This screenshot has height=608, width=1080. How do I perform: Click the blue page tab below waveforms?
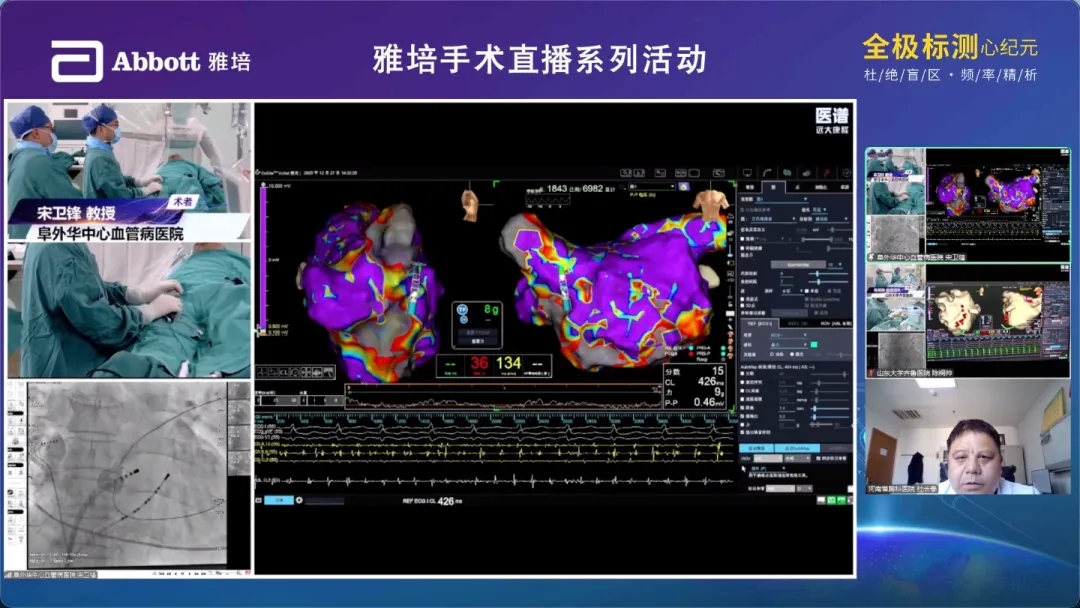280,499
